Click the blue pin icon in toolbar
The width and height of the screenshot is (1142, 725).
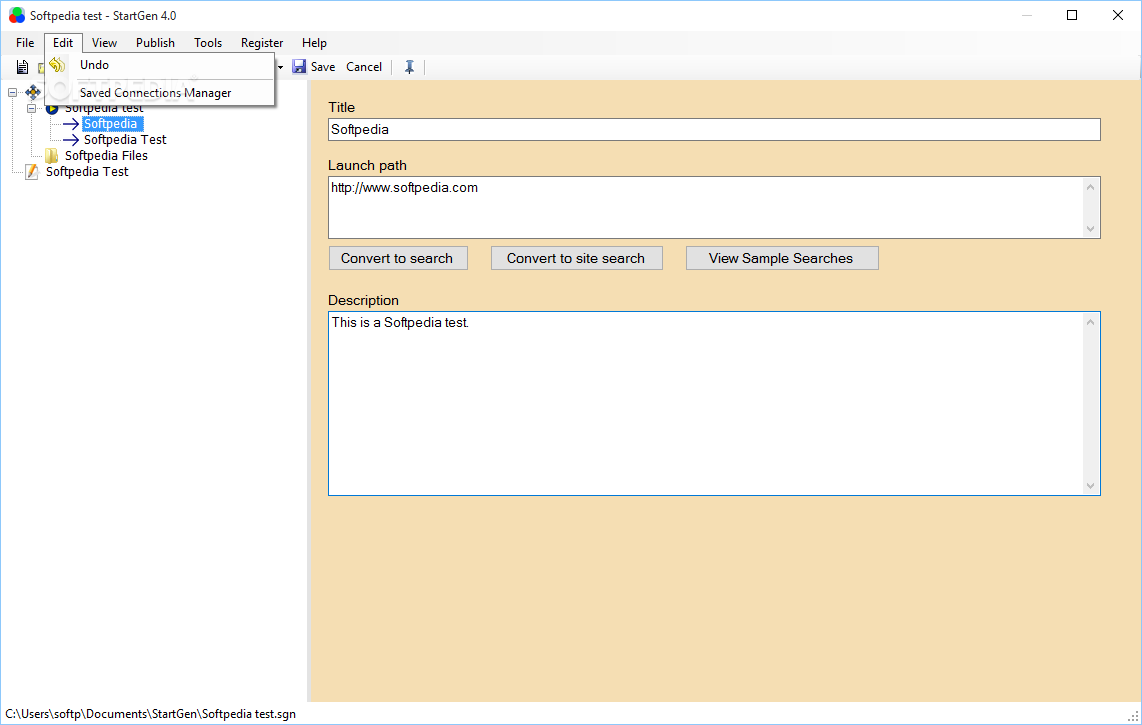coord(409,67)
